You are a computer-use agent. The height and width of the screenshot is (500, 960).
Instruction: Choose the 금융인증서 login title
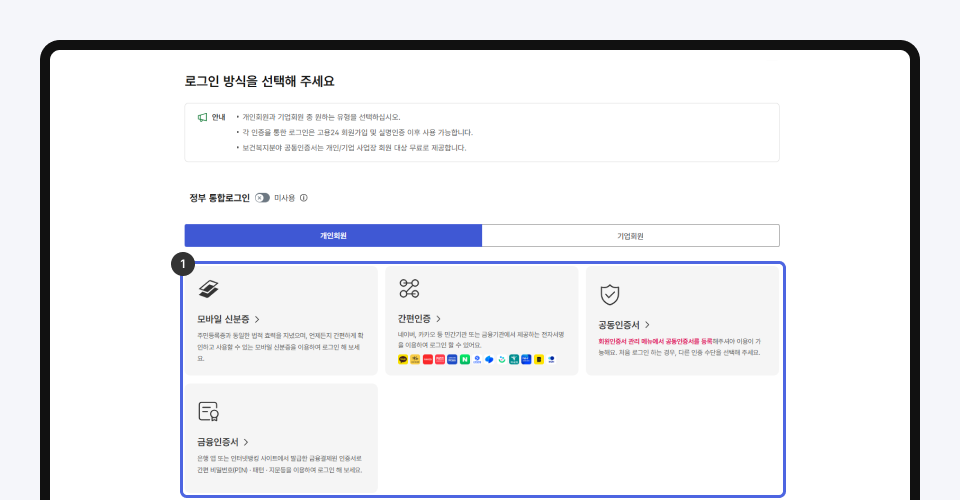[217, 442]
